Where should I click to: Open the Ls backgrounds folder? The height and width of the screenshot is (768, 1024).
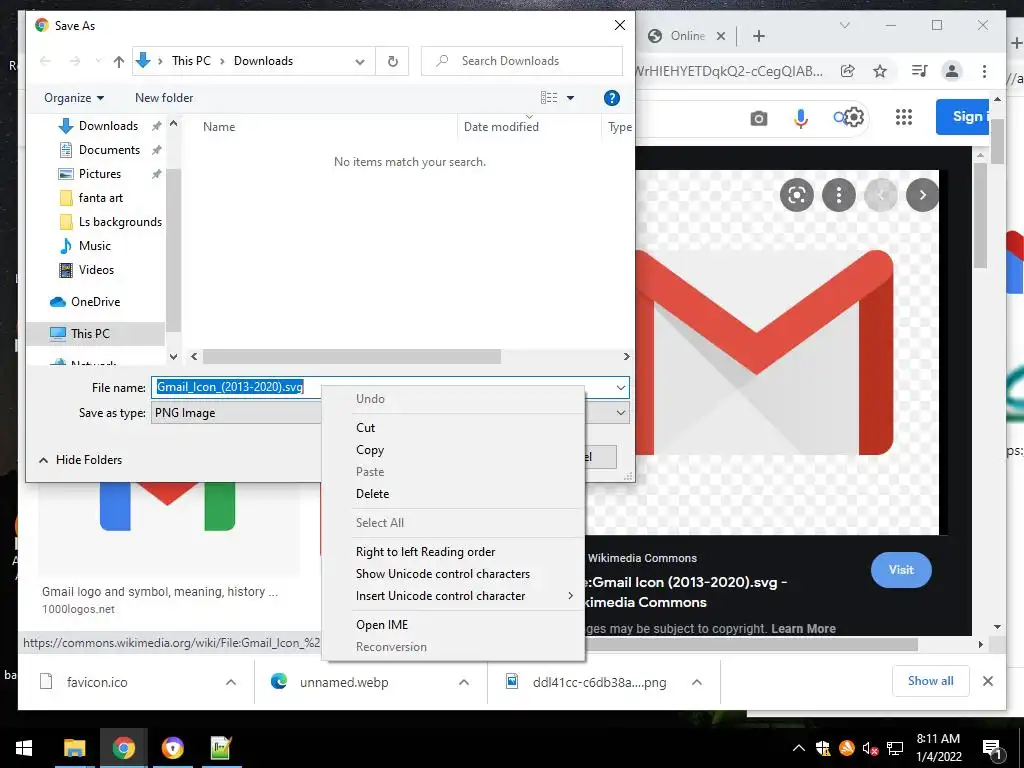click(x=120, y=222)
